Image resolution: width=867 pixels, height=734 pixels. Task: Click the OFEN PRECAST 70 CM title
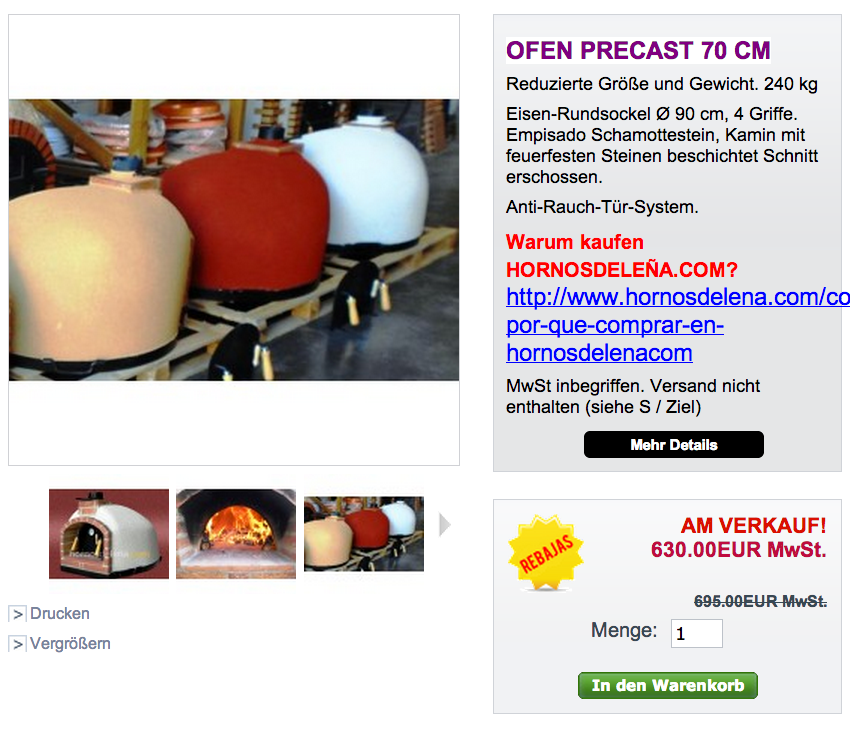click(x=638, y=50)
